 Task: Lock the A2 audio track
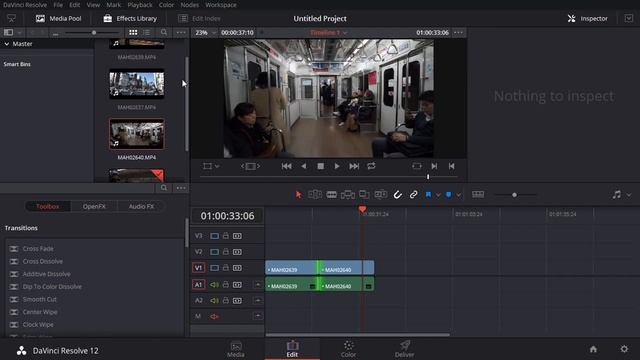[x=226, y=300]
